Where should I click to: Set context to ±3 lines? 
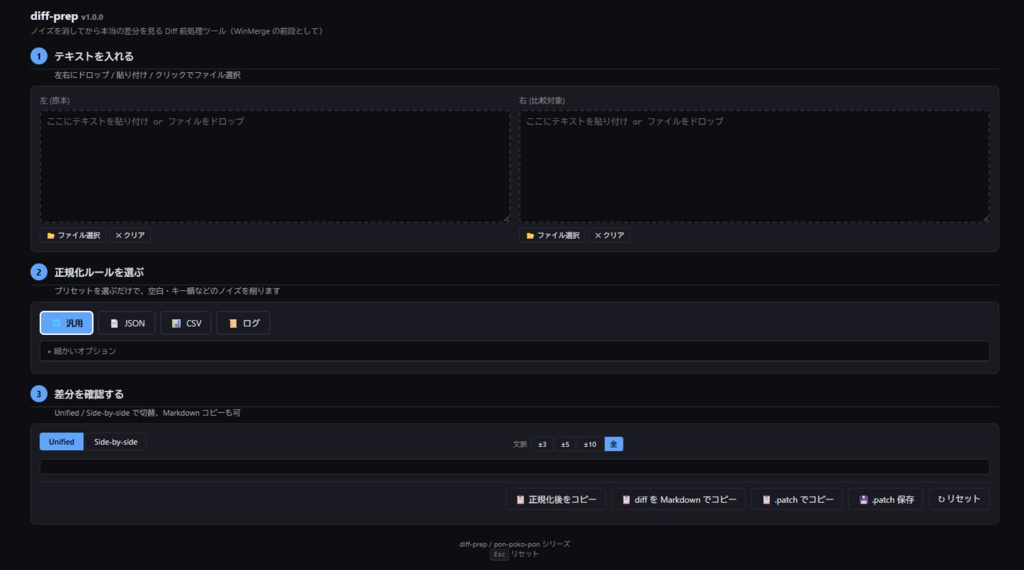pyautogui.click(x=542, y=444)
